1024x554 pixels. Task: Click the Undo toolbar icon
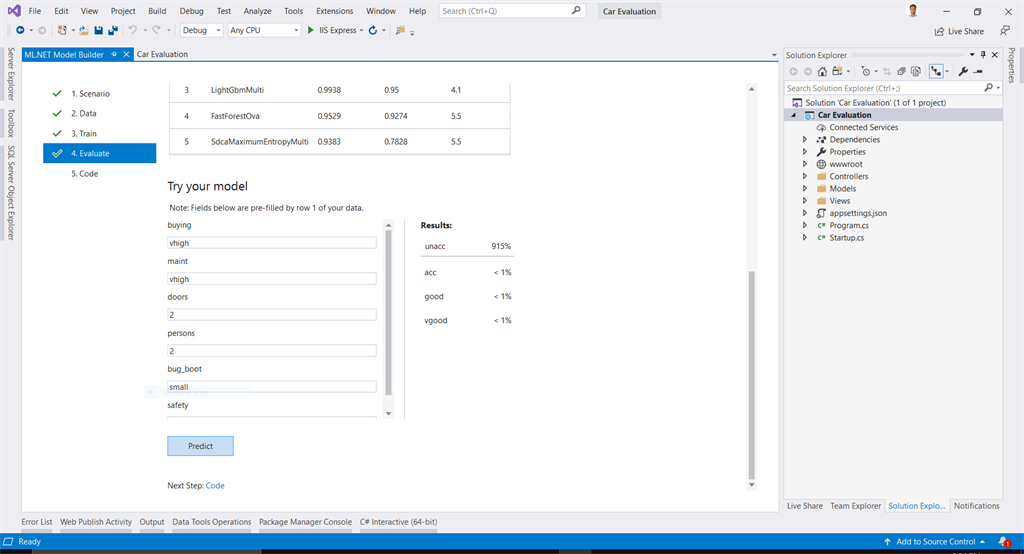pyautogui.click(x=133, y=30)
